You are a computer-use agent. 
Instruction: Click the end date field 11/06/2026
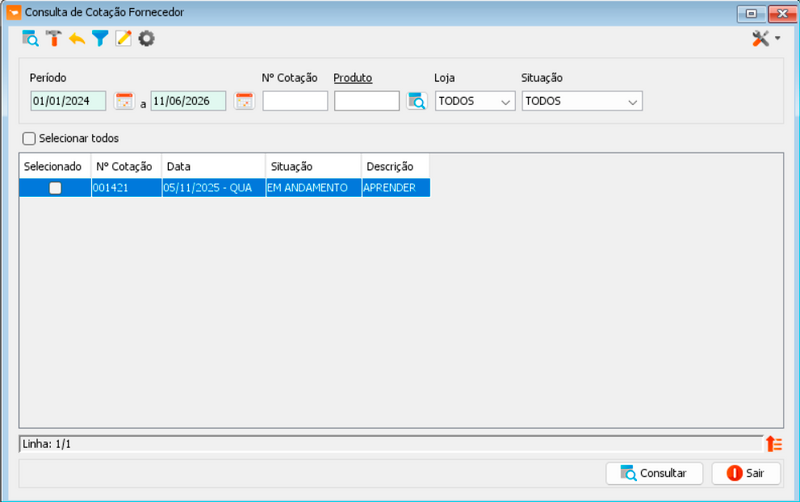coord(188,101)
